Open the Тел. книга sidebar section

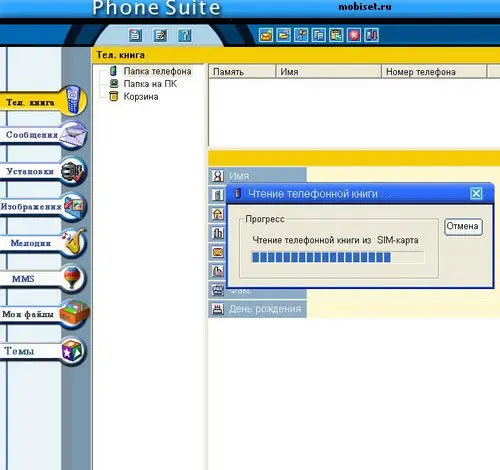(x=43, y=101)
